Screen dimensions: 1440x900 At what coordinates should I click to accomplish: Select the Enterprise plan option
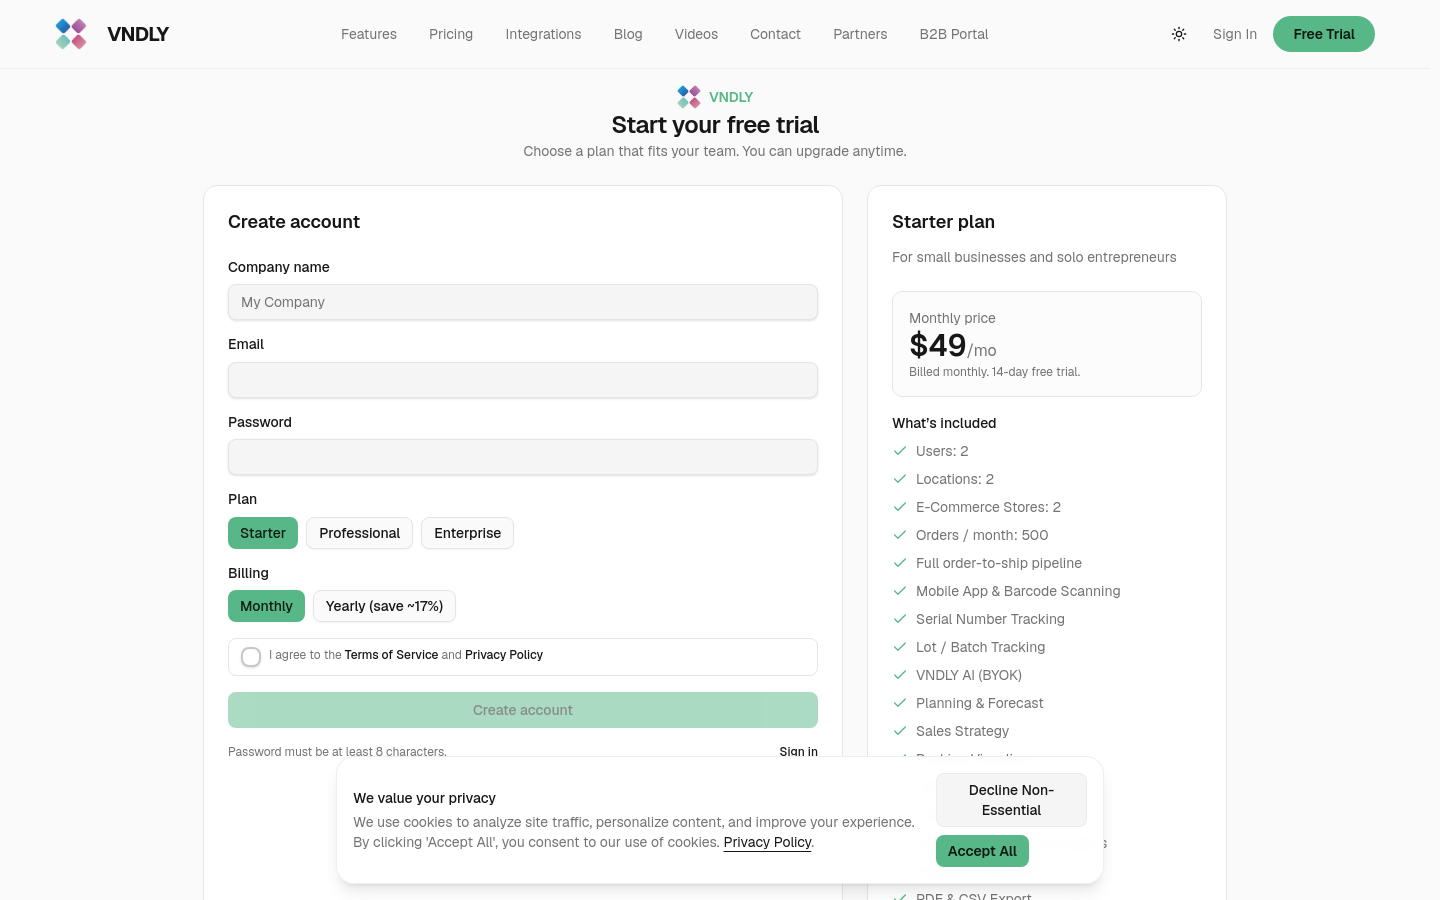click(467, 533)
